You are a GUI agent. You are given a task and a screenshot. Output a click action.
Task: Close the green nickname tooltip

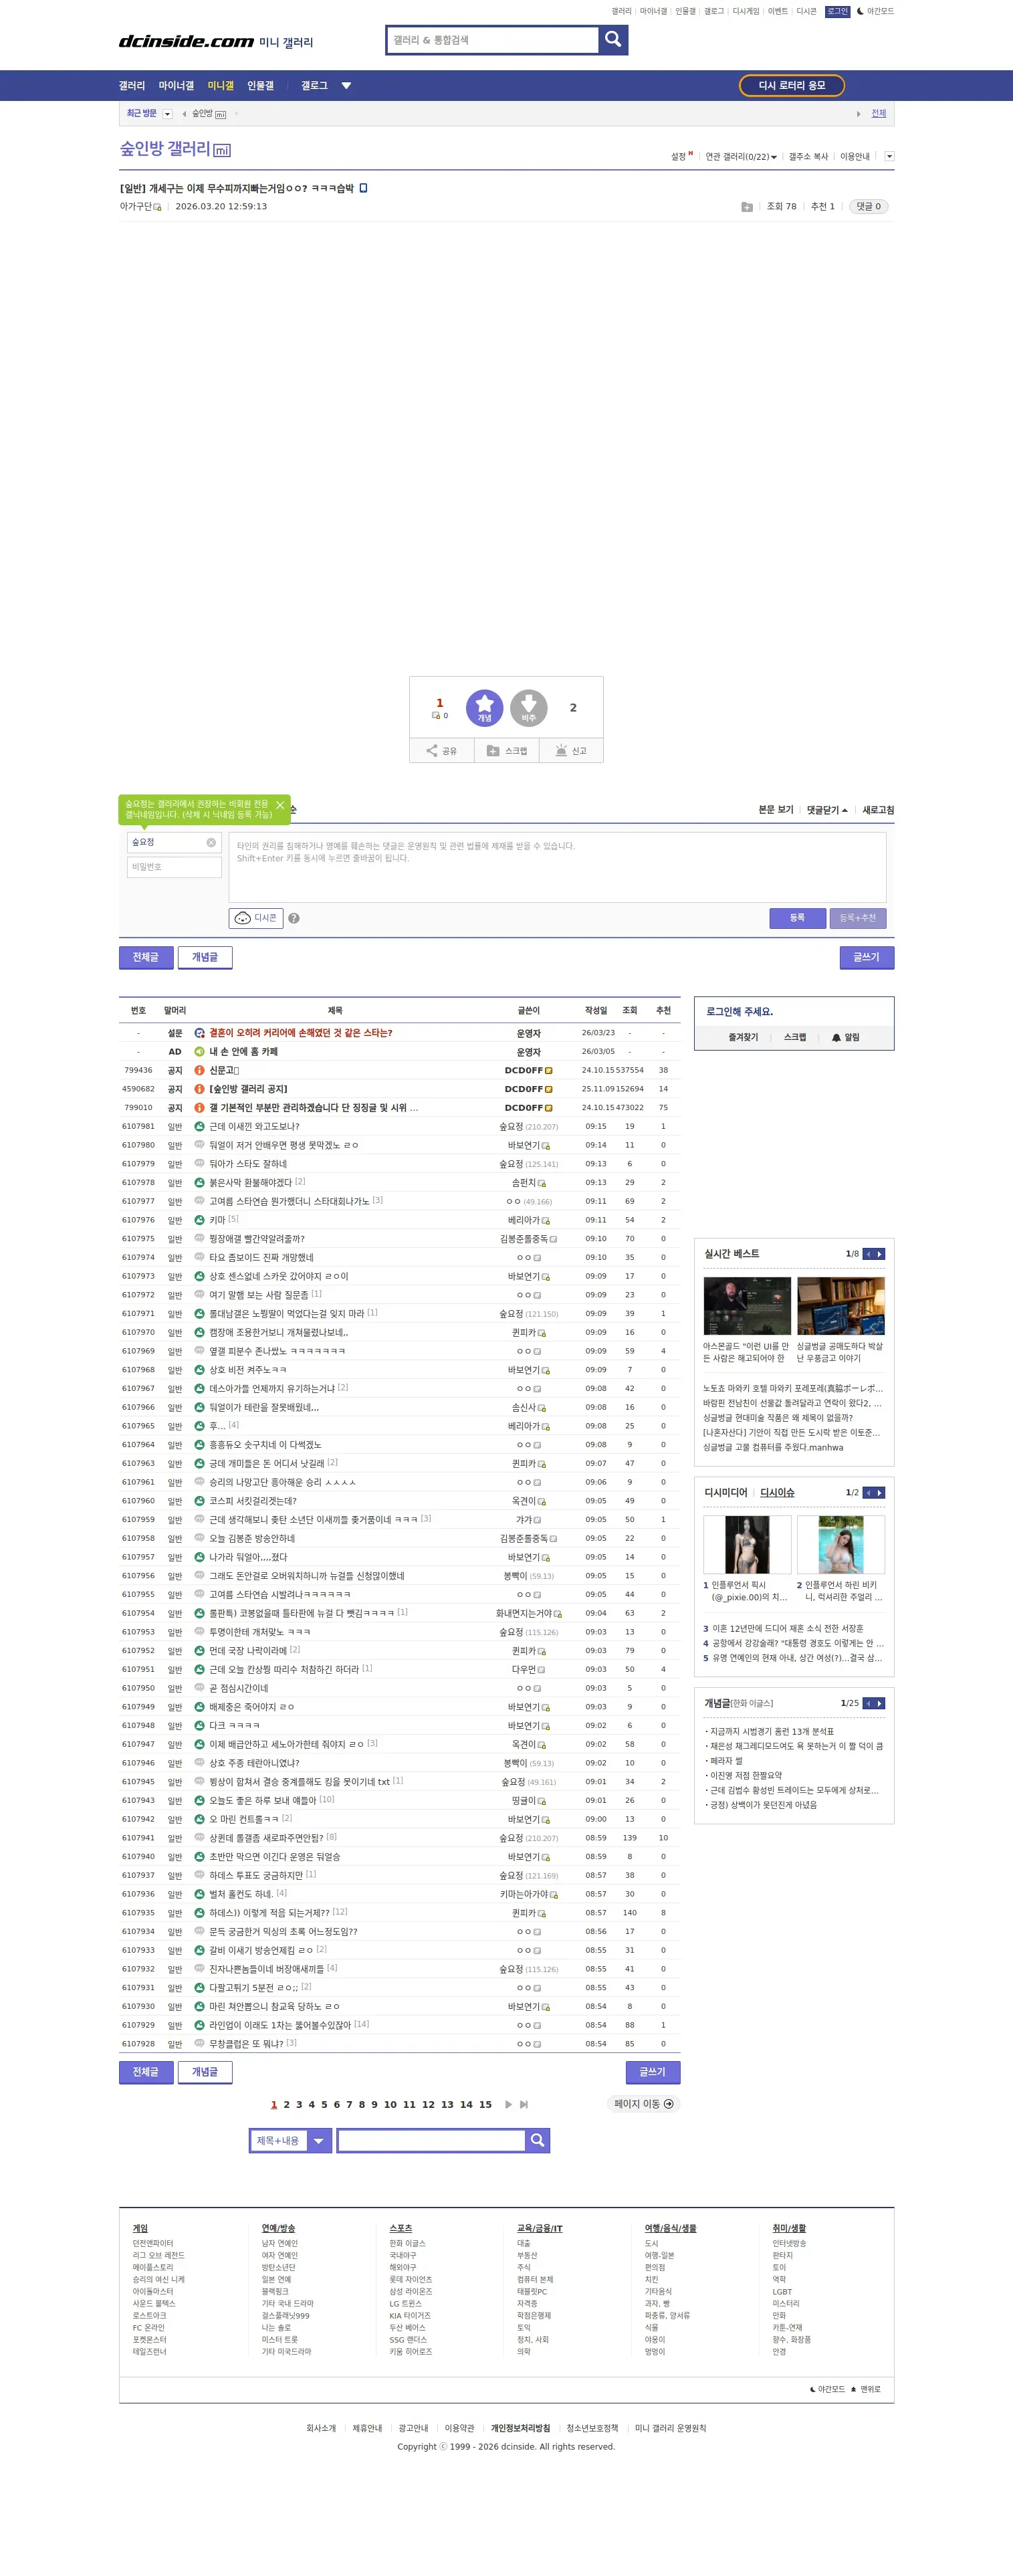280,805
